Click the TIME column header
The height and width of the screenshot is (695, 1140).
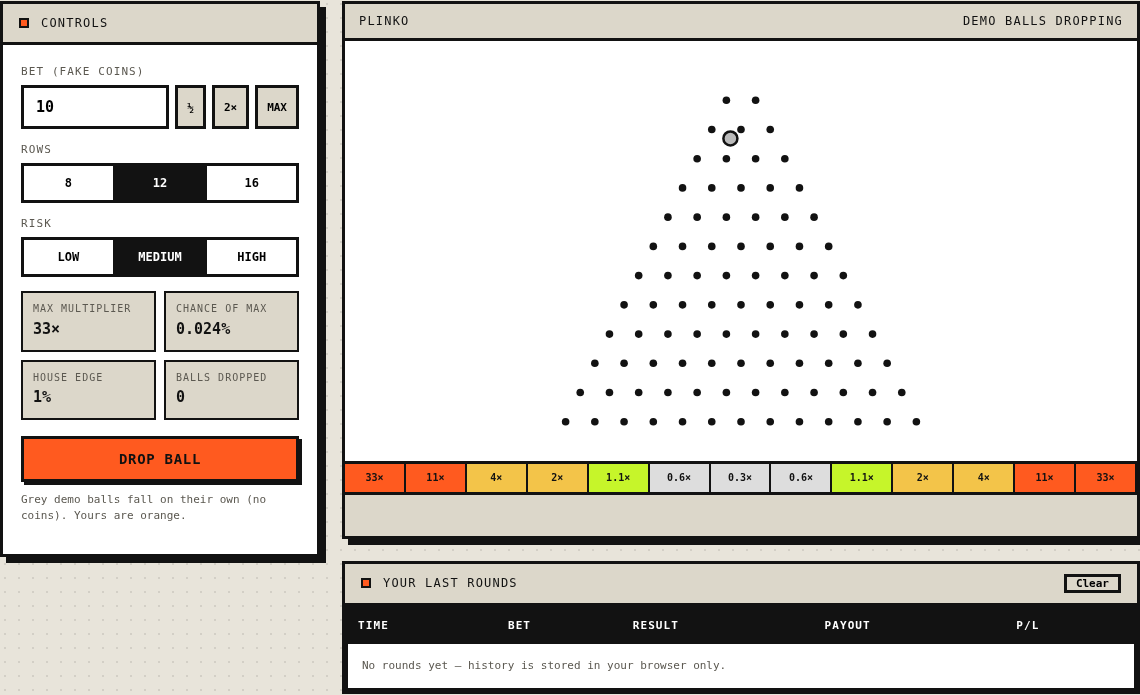tap(373, 625)
